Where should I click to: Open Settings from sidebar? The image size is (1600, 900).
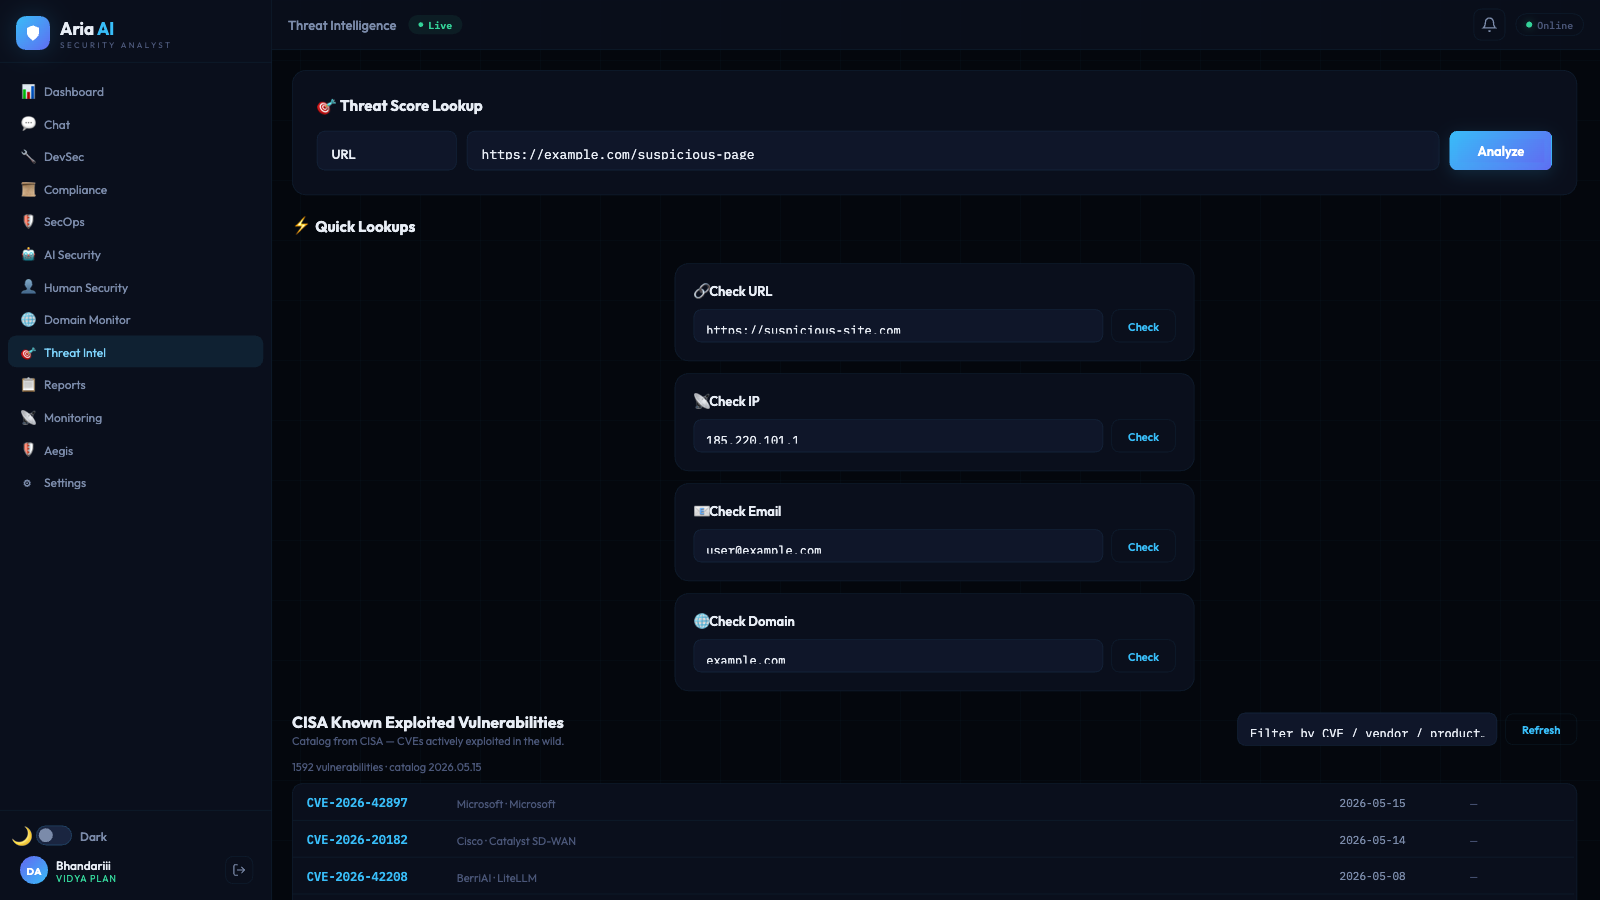tap(135, 483)
